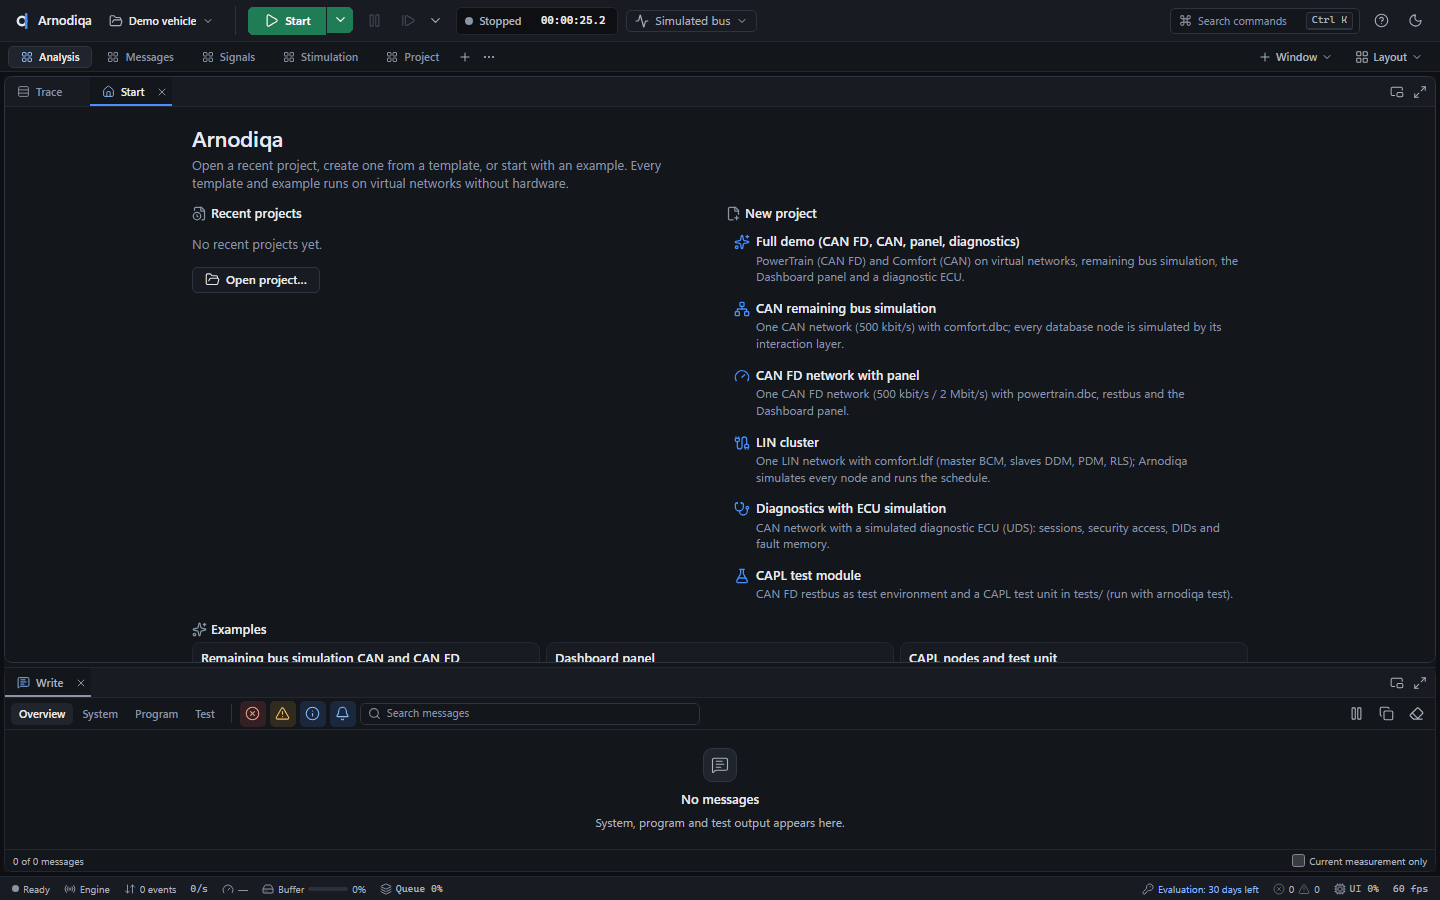Close the Start tab

[x=162, y=92]
